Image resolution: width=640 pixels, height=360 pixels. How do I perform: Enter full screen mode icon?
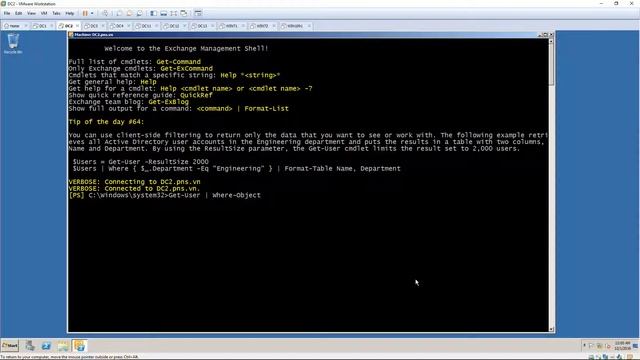coord(174,13)
